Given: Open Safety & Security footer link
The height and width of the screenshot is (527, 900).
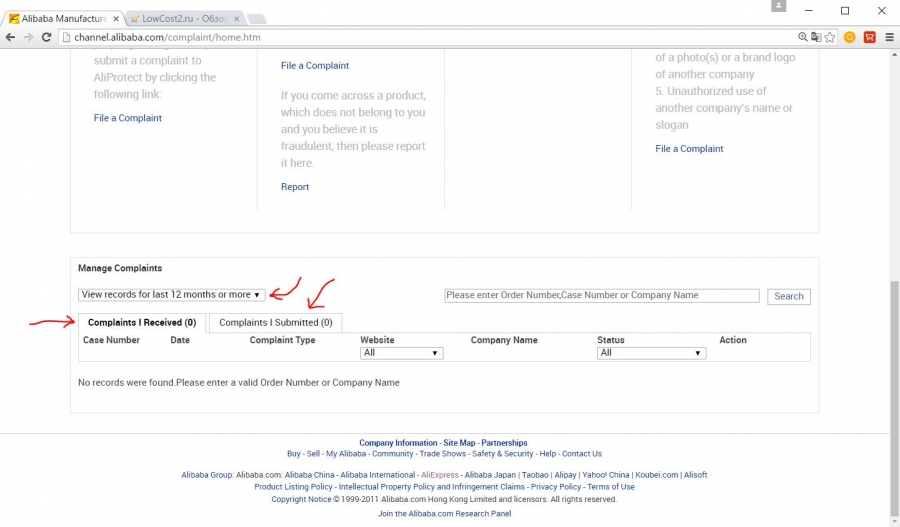Looking at the screenshot, I should pos(502,454).
